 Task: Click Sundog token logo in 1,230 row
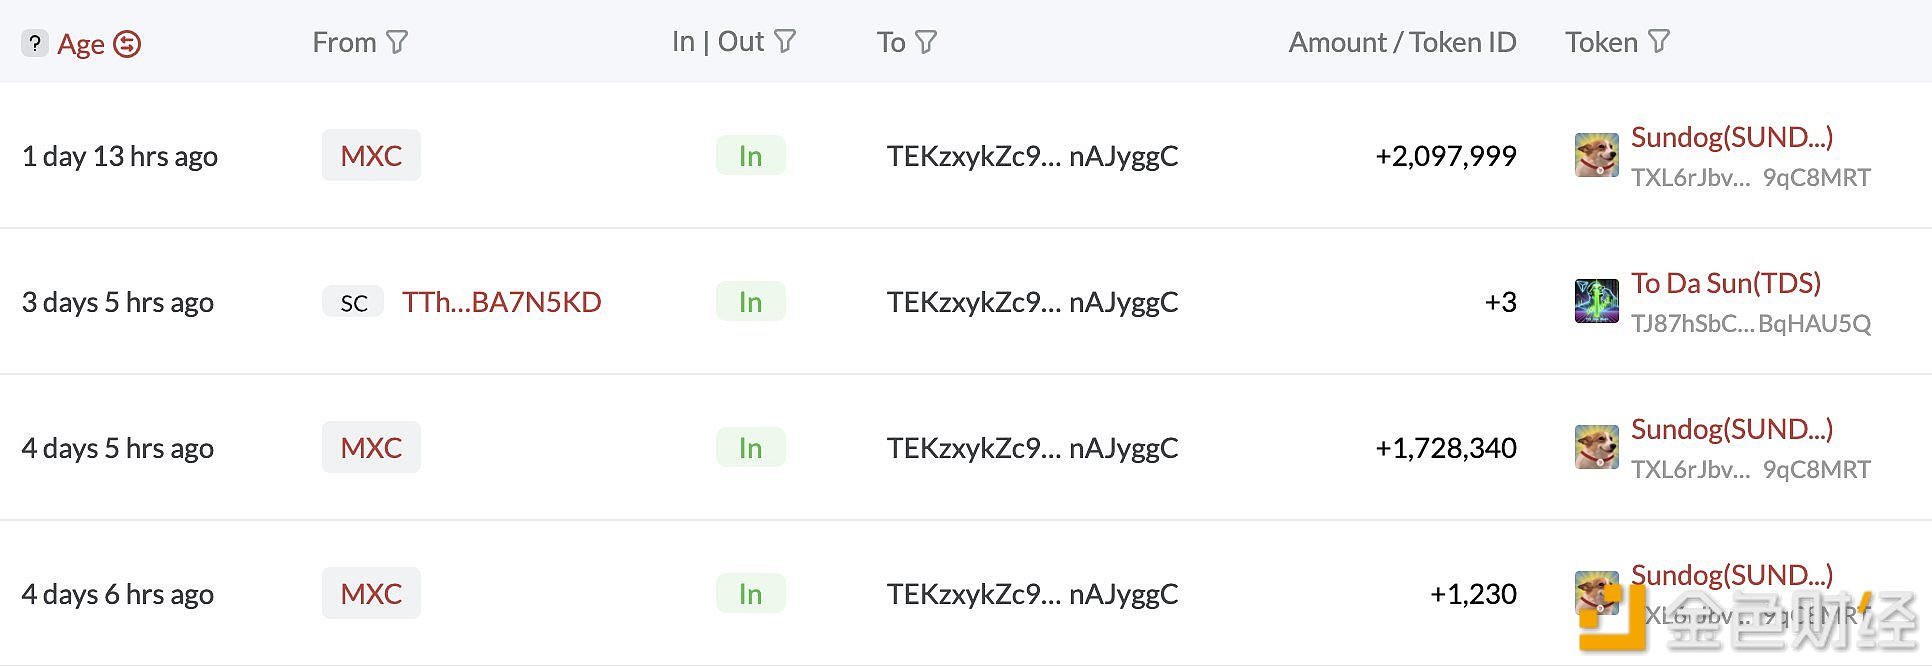click(1596, 593)
